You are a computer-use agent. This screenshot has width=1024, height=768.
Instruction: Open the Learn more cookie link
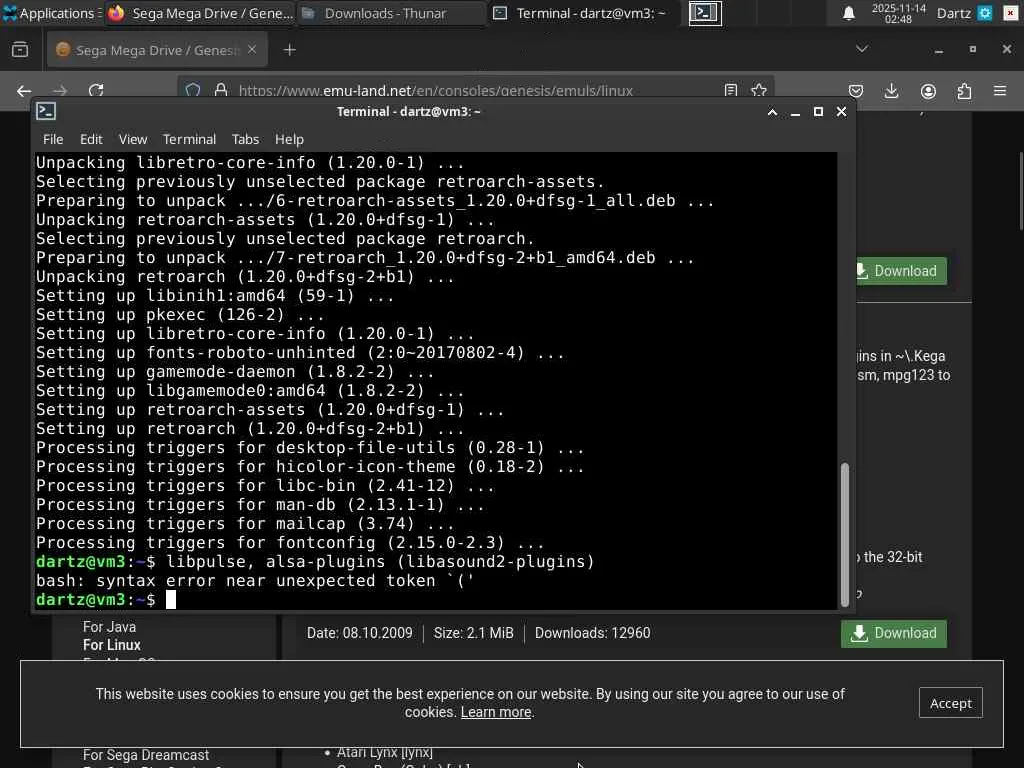(496, 712)
